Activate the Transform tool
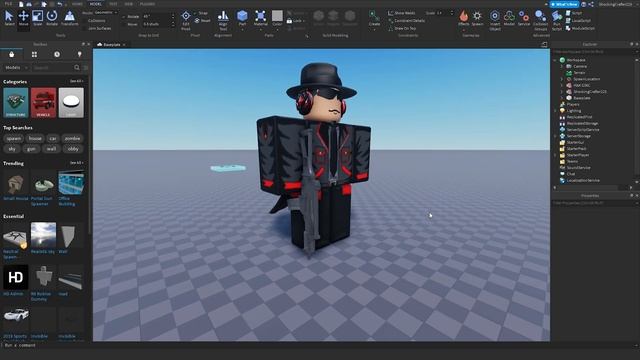 coord(69,18)
